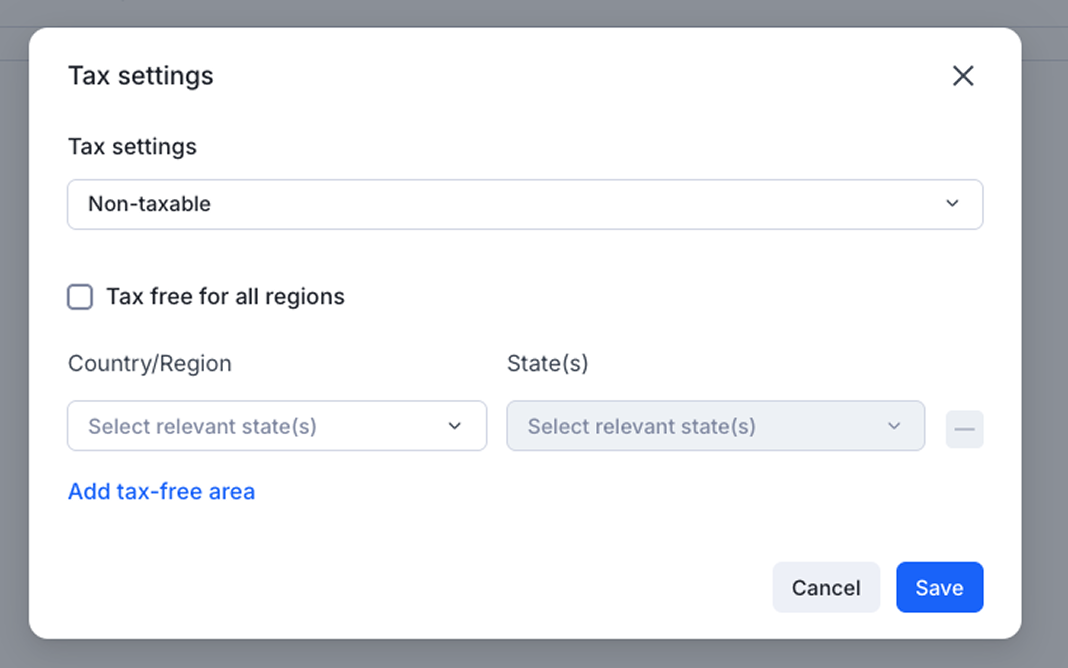Viewport: 1068px width, 668px height.
Task: Enable the Tax free for all regions checkbox
Action: (80, 297)
